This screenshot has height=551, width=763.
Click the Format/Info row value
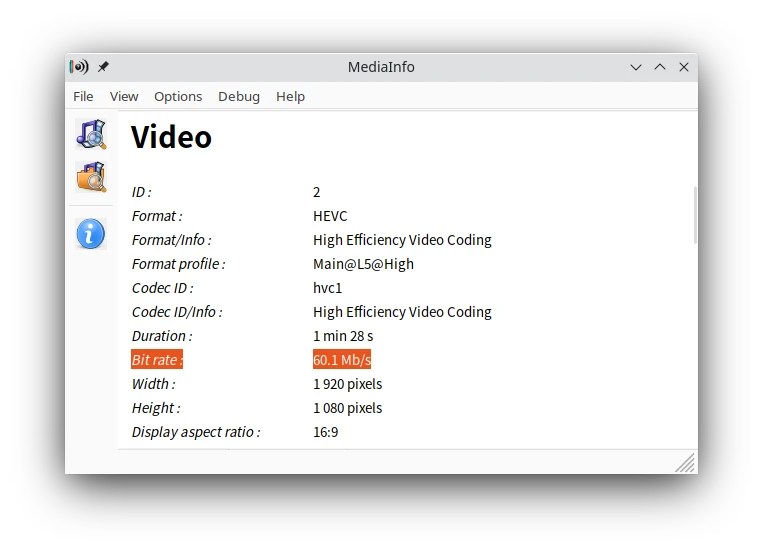click(x=402, y=240)
